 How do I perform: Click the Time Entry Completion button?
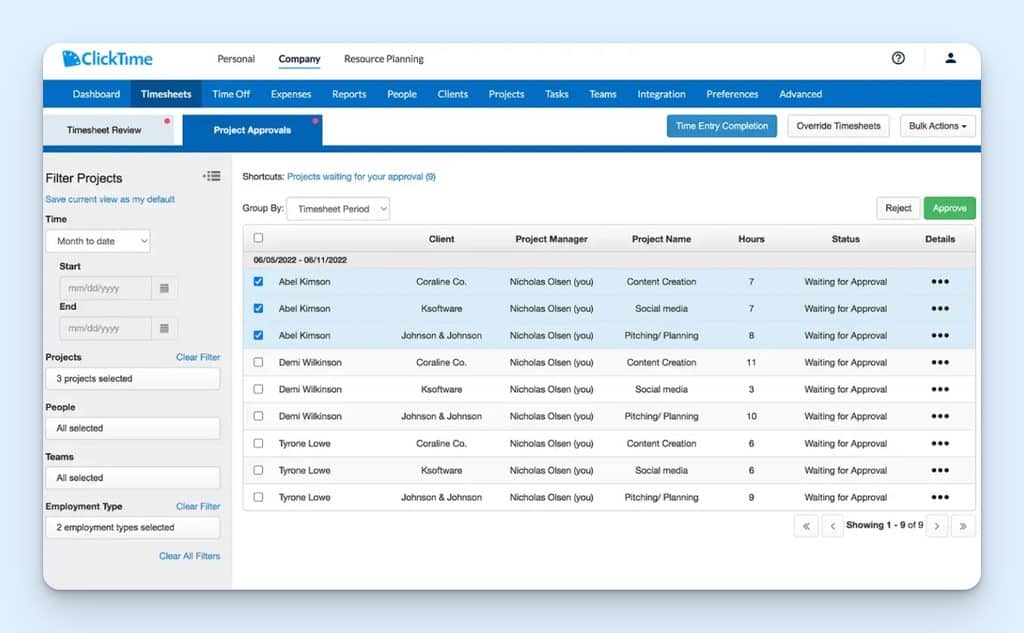click(722, 126)
